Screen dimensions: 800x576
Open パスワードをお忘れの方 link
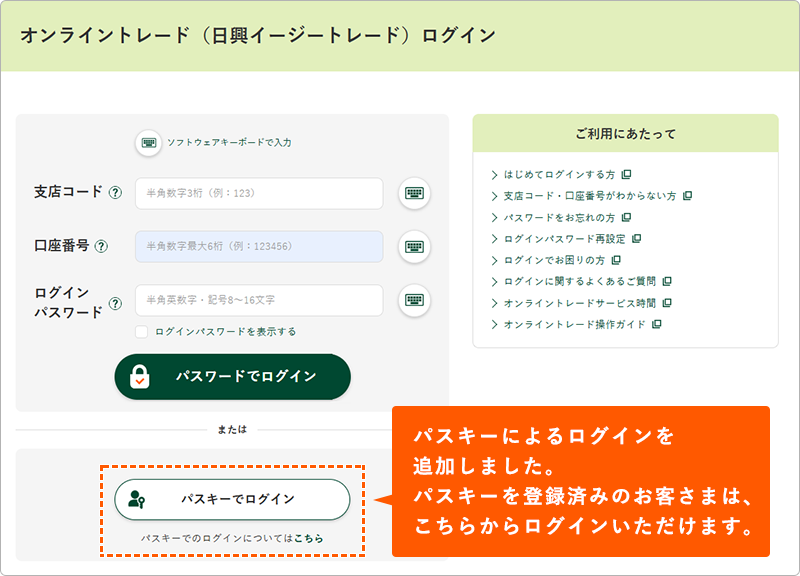tap(560, 217)
